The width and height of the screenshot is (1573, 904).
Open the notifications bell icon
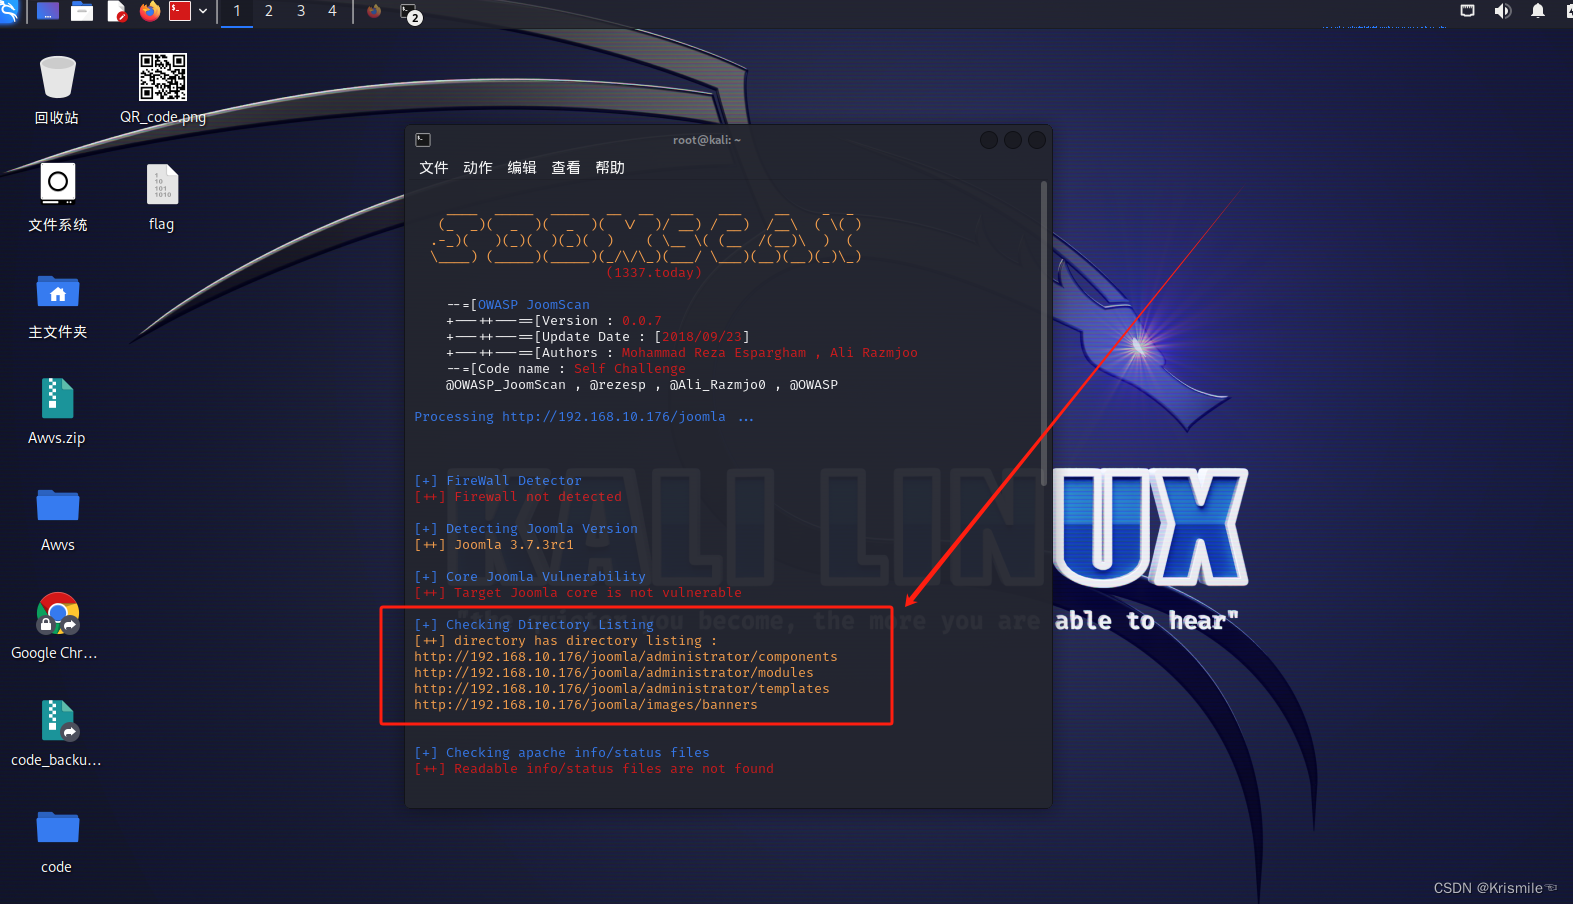pos(1538,11)
